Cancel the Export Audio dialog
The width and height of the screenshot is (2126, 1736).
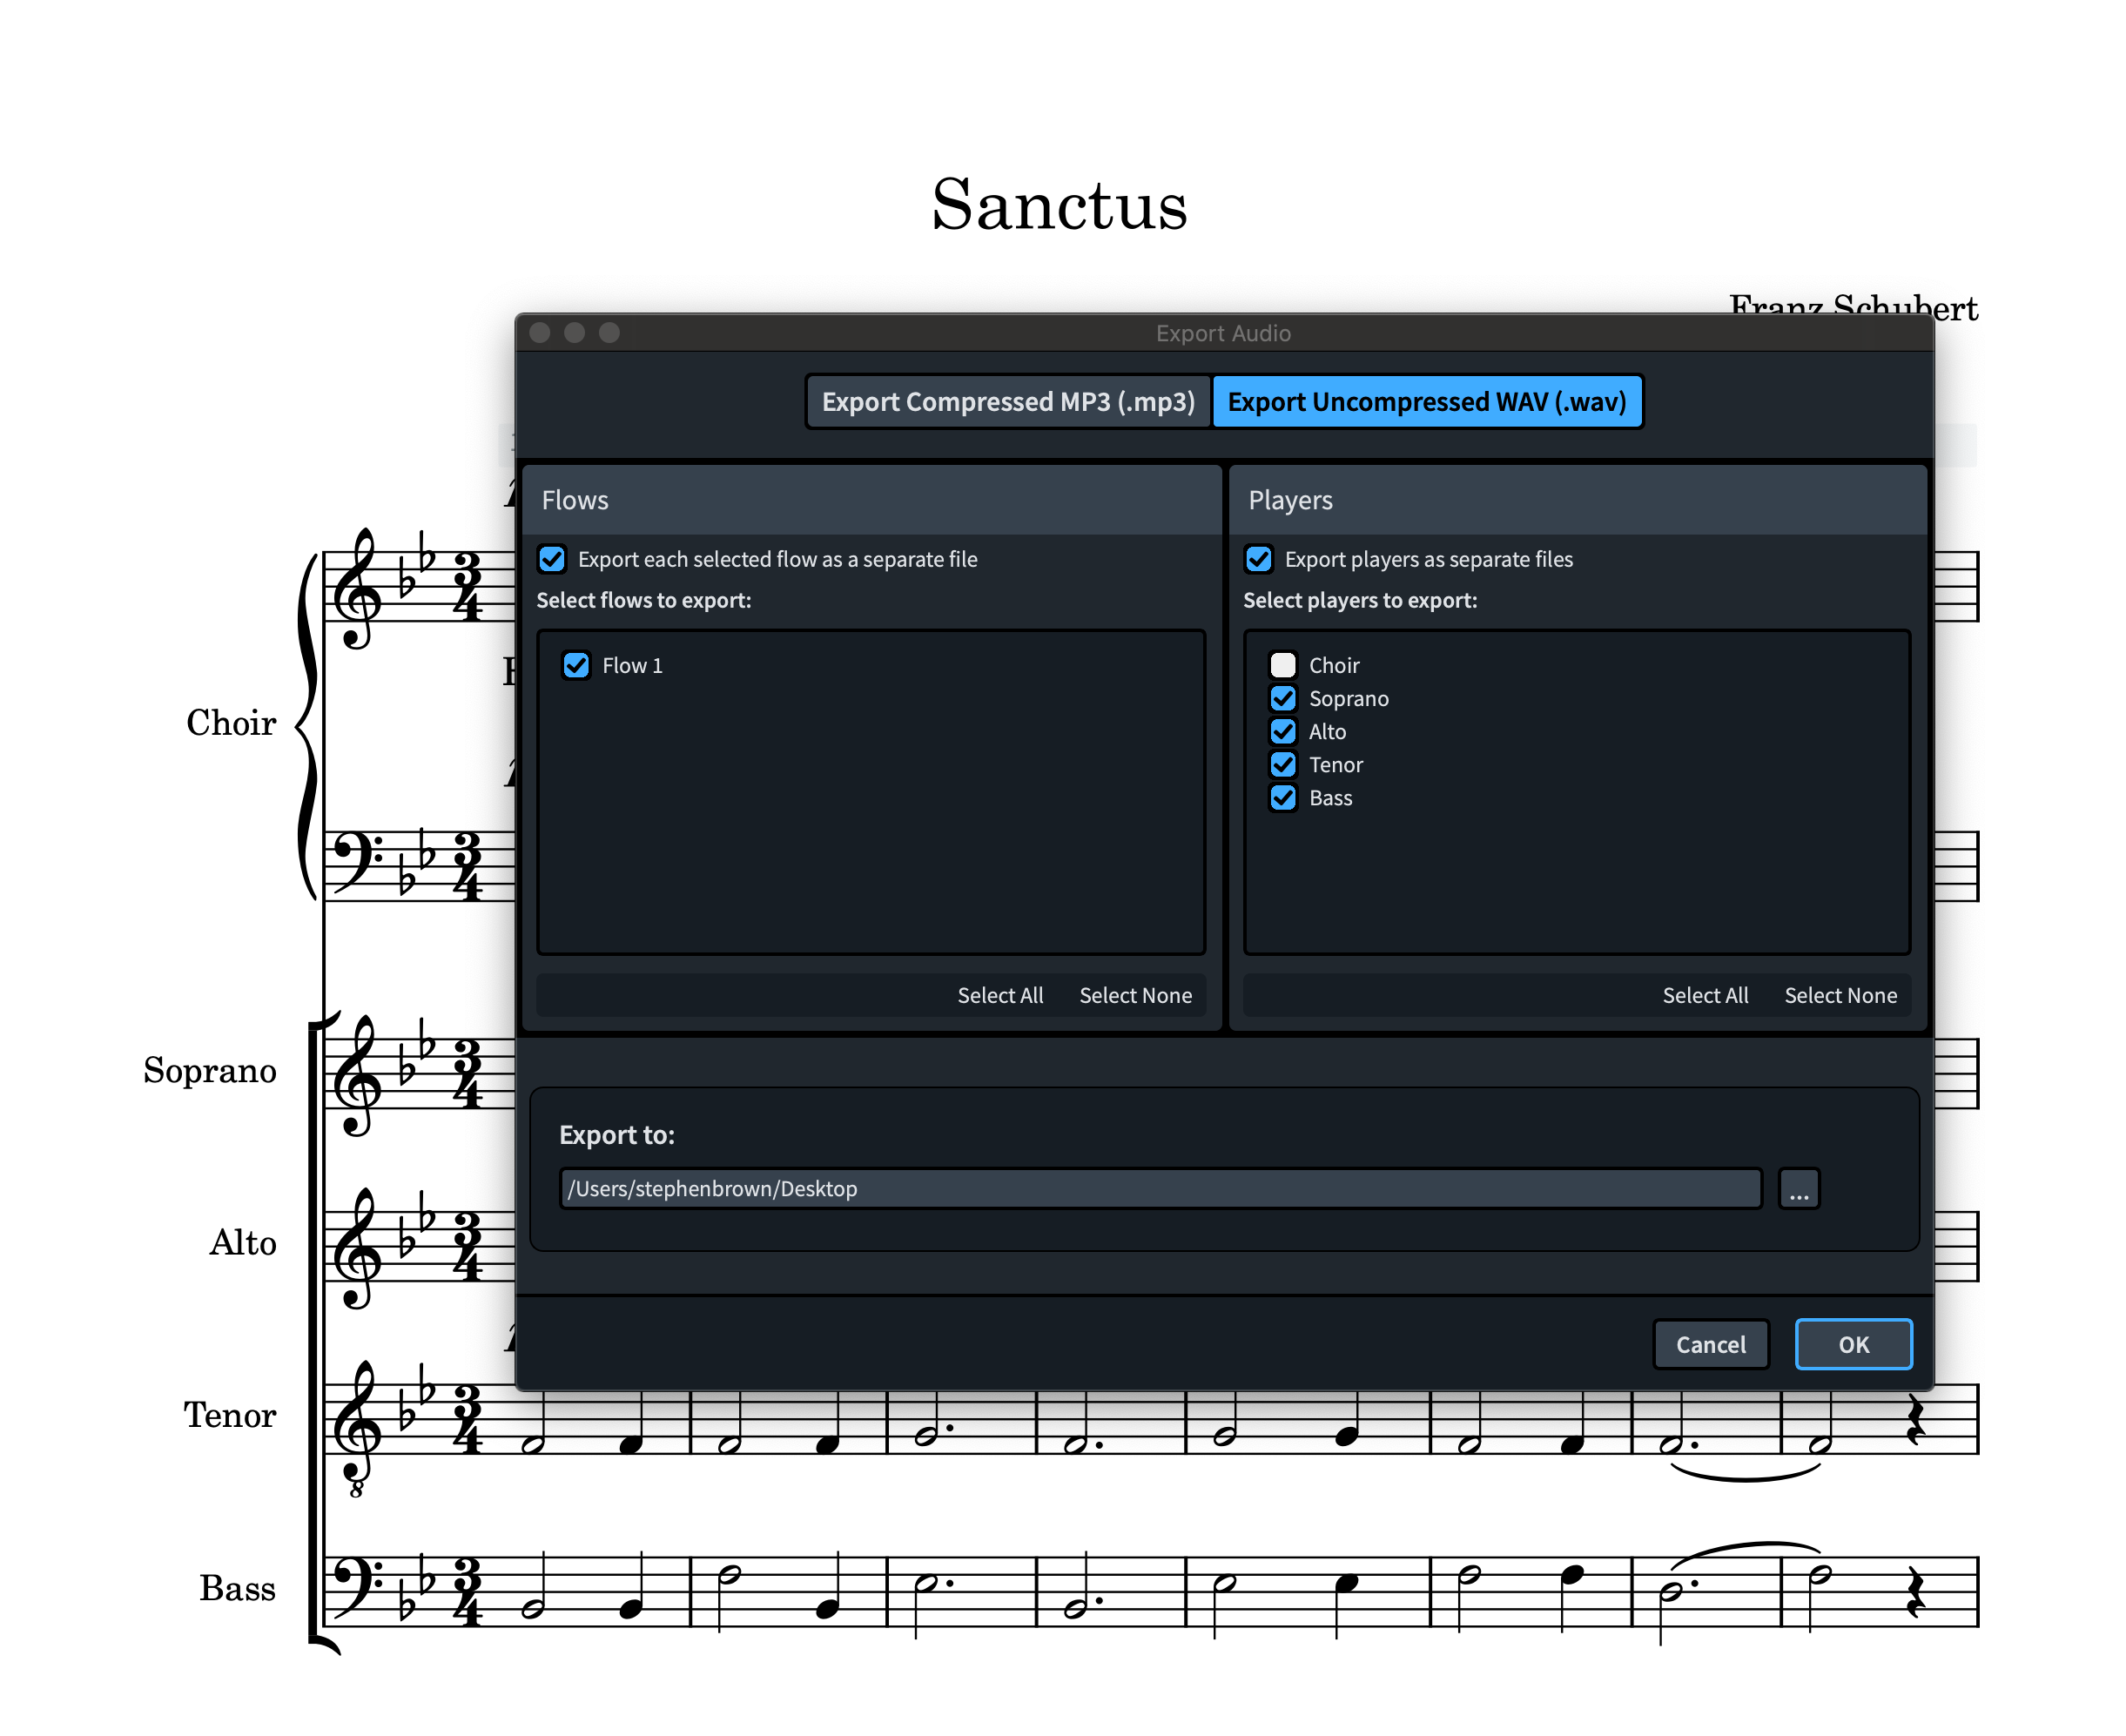click(1710, 1344)
